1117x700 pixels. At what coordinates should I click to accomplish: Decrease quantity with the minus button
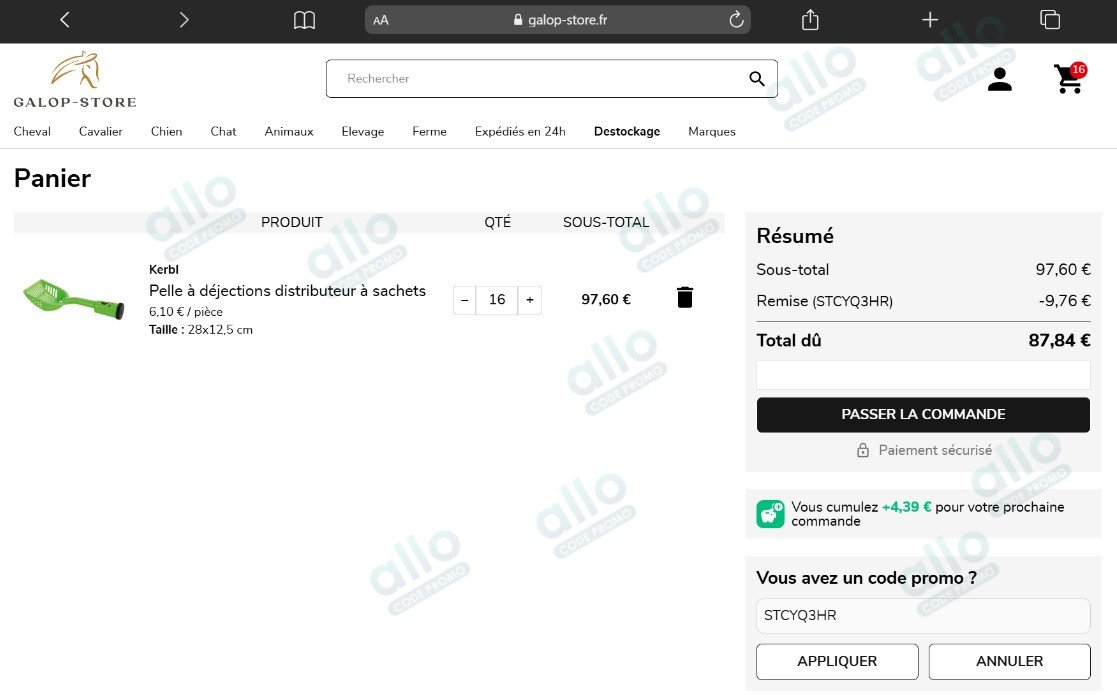point(464,300)
